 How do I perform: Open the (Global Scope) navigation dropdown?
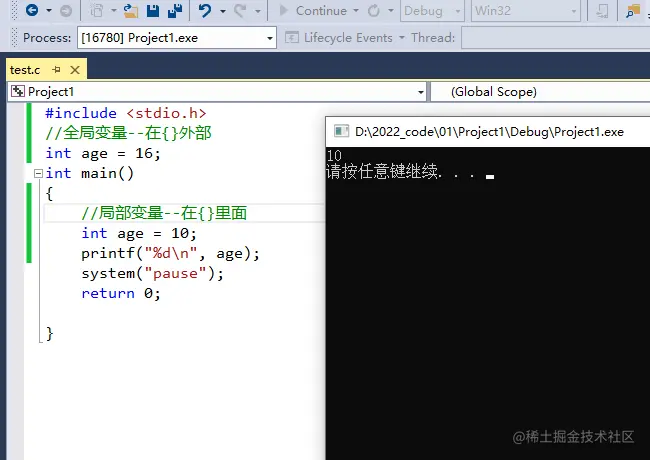coord(541,92)
